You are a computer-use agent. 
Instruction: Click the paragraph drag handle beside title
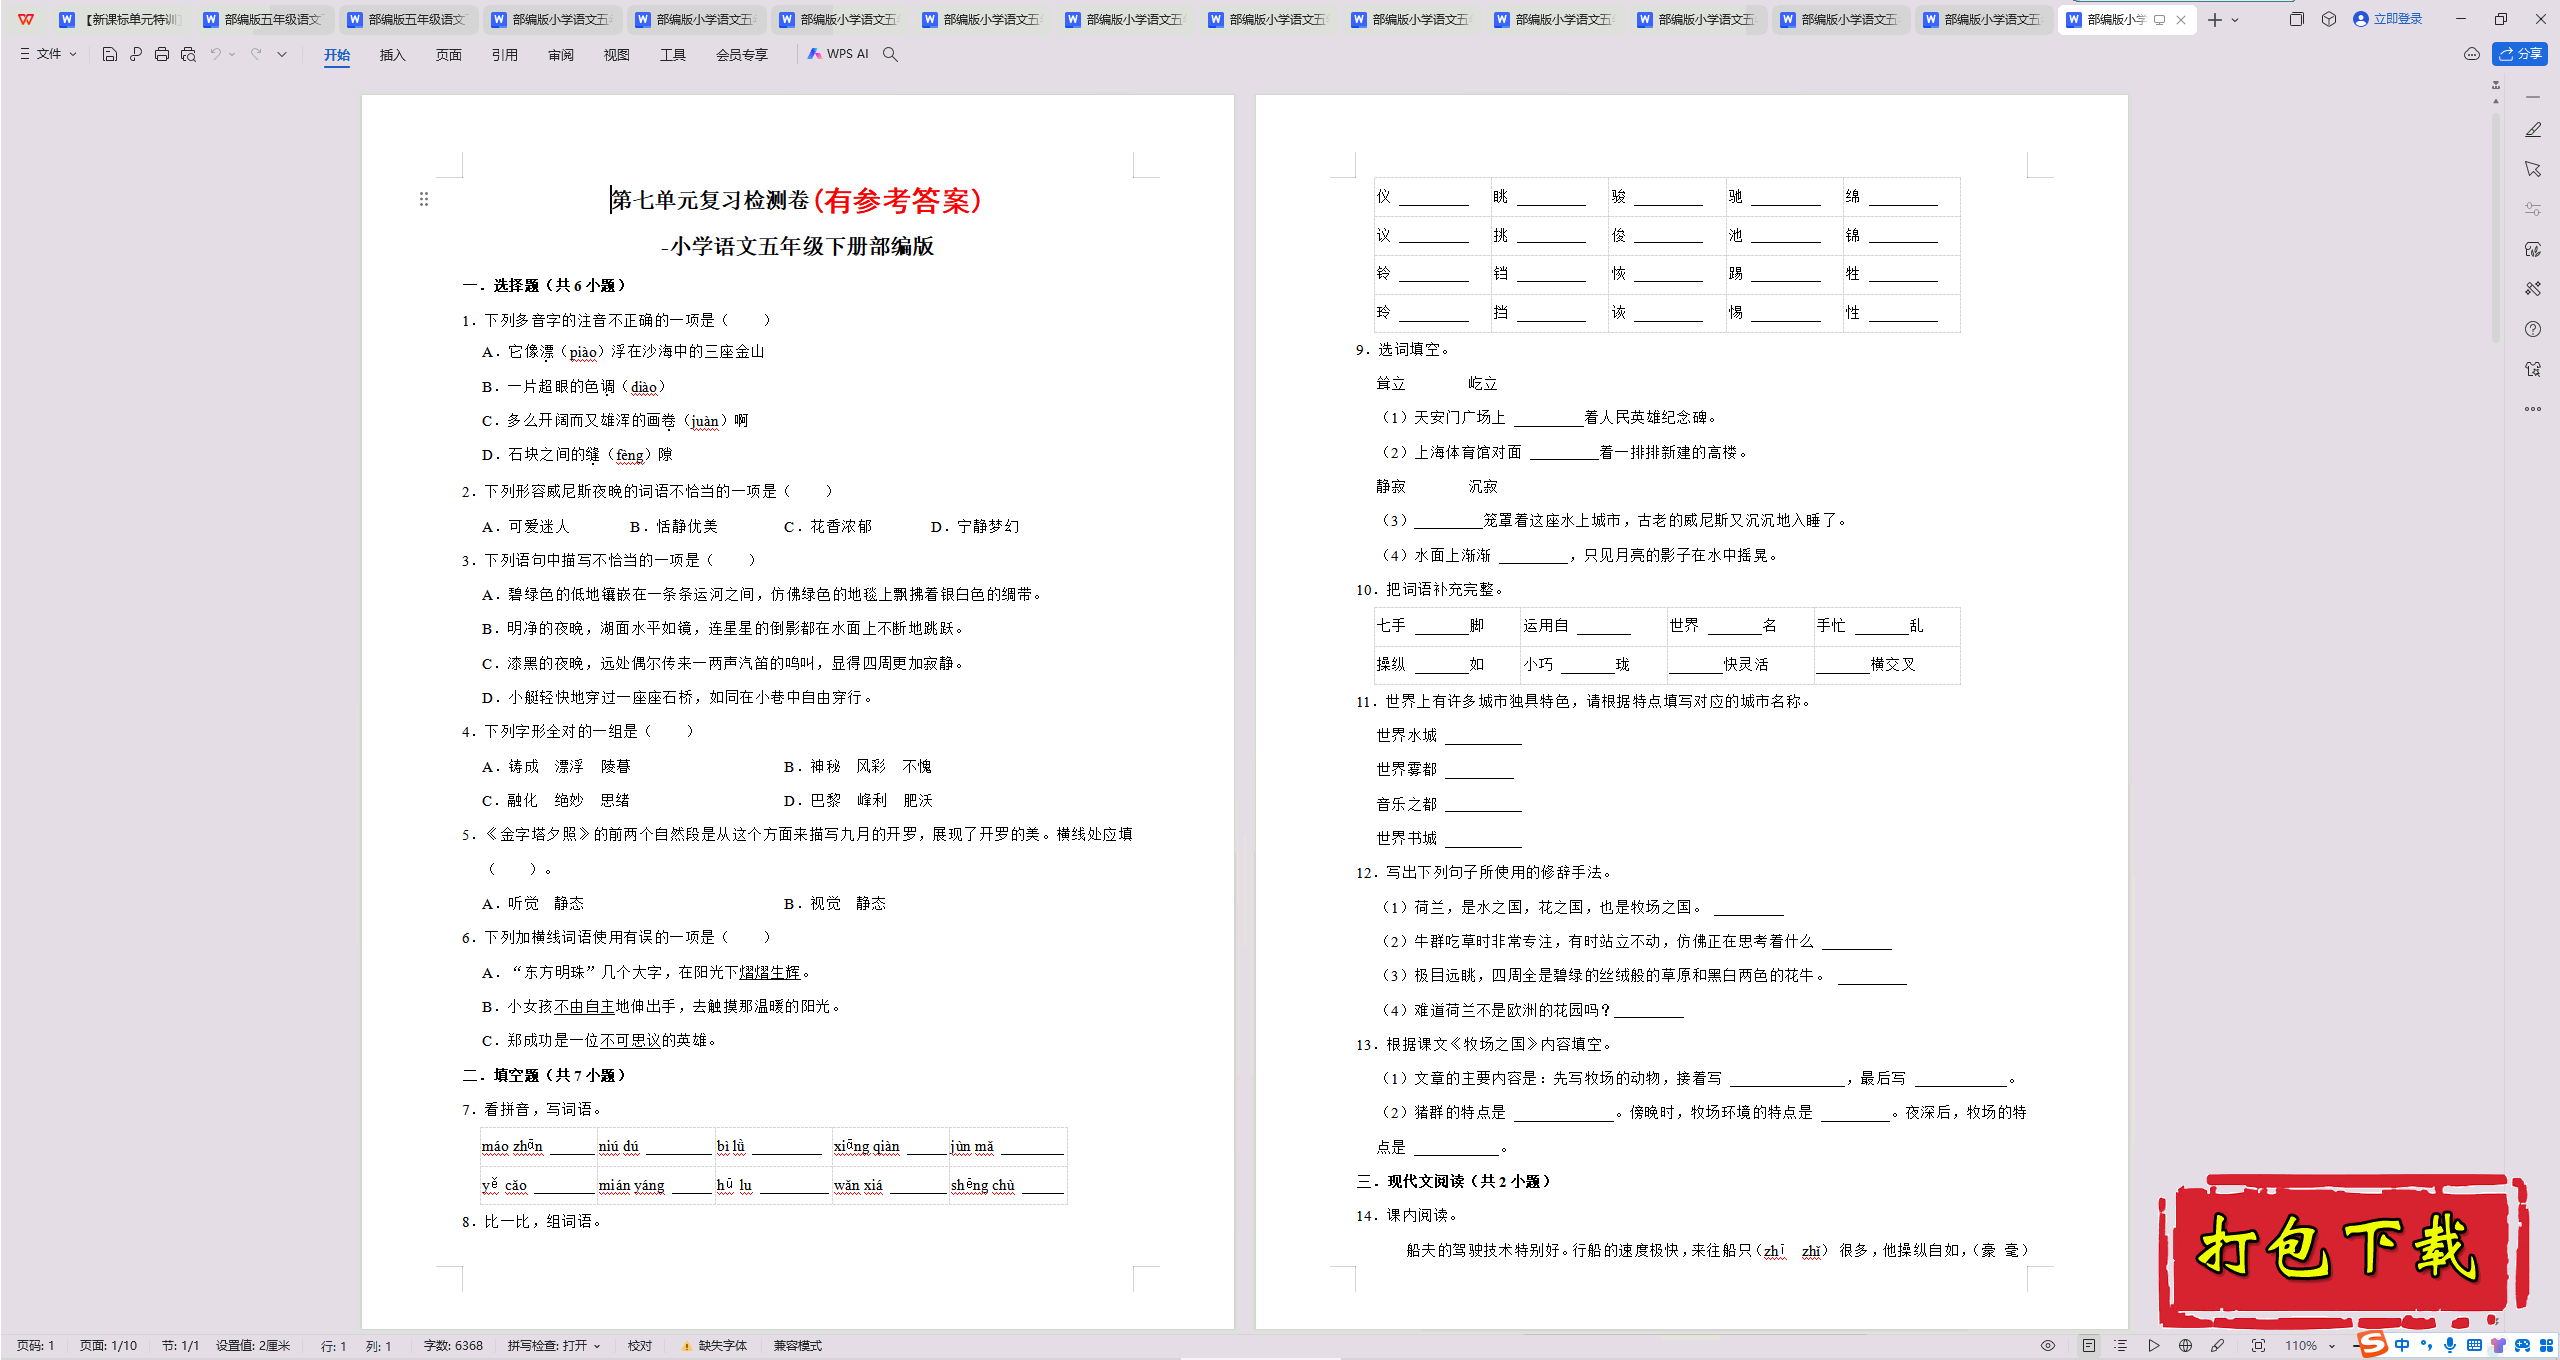click(x=424, y=200)
